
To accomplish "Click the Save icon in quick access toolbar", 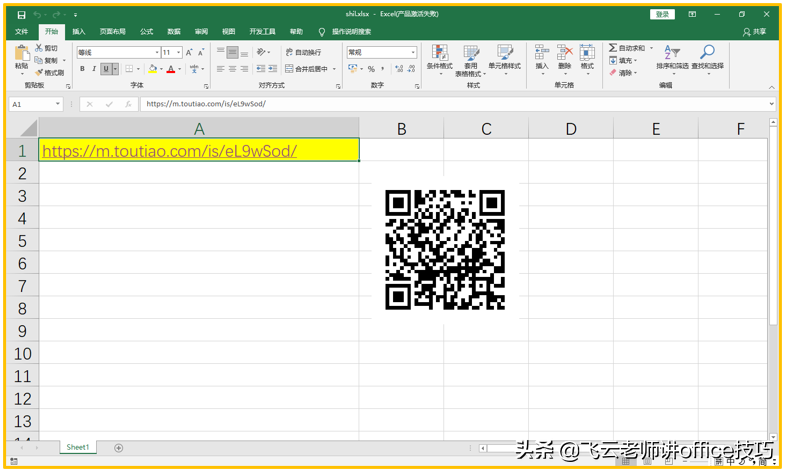I will point(21,15).
